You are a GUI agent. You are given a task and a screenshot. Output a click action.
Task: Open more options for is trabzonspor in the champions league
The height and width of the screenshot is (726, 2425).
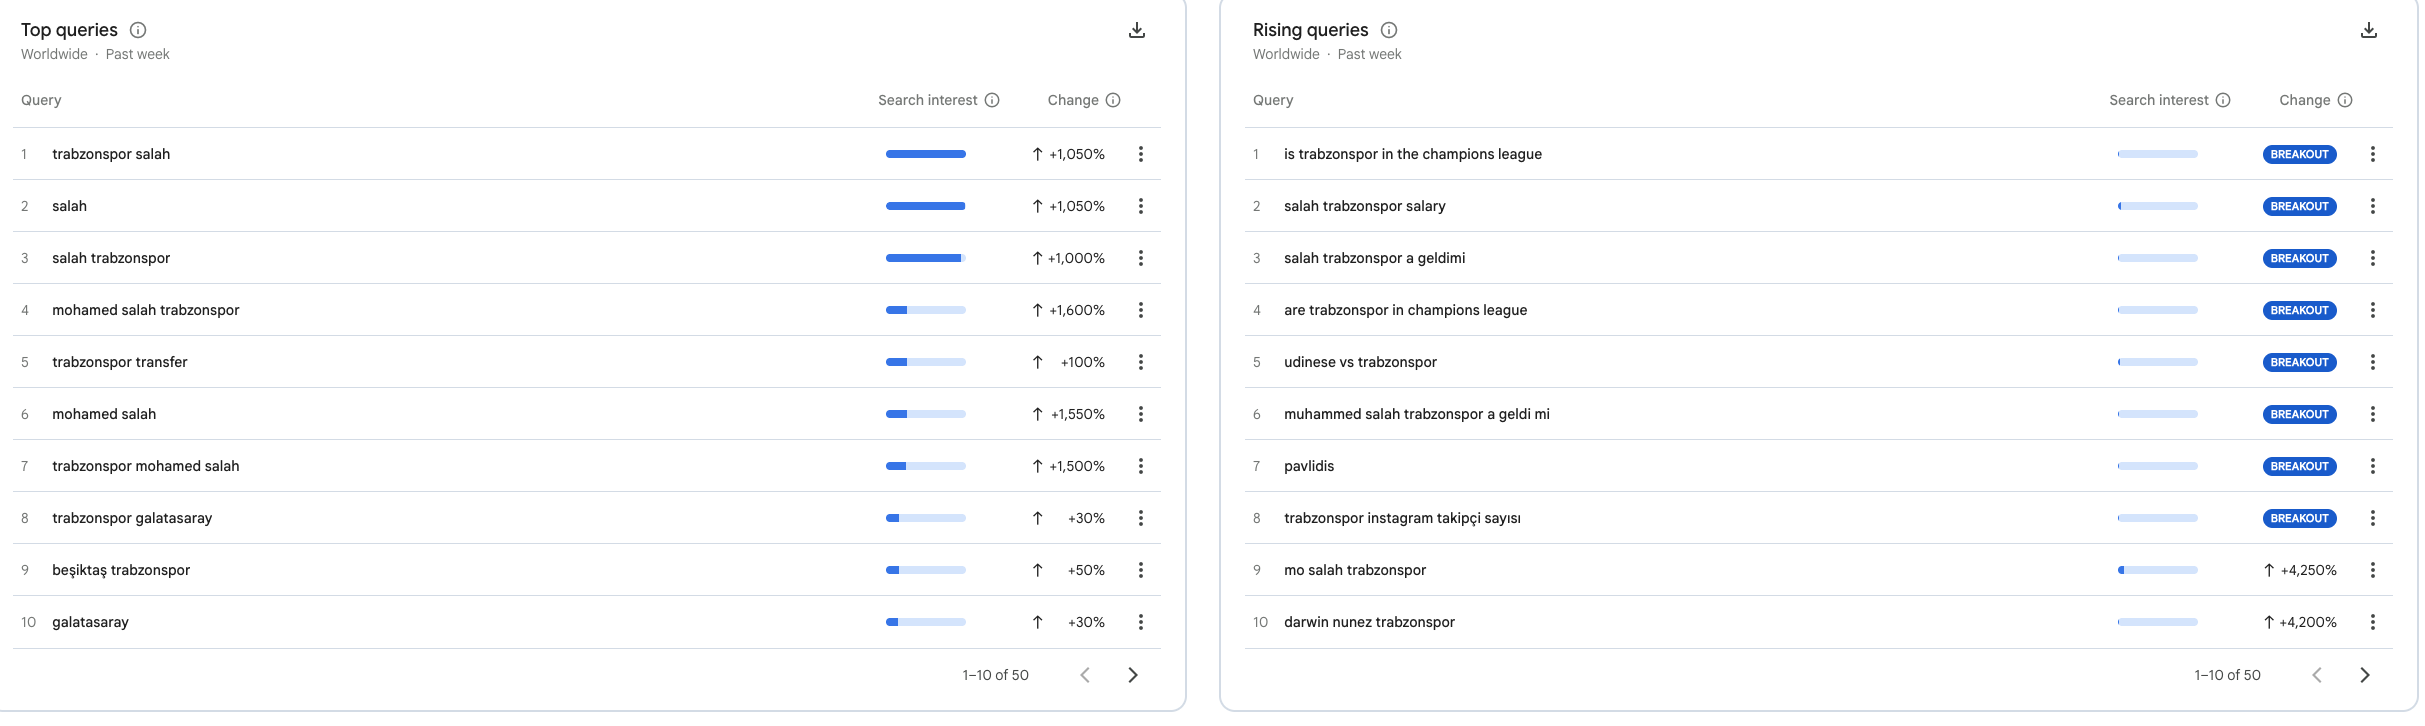pos(2373,154)
